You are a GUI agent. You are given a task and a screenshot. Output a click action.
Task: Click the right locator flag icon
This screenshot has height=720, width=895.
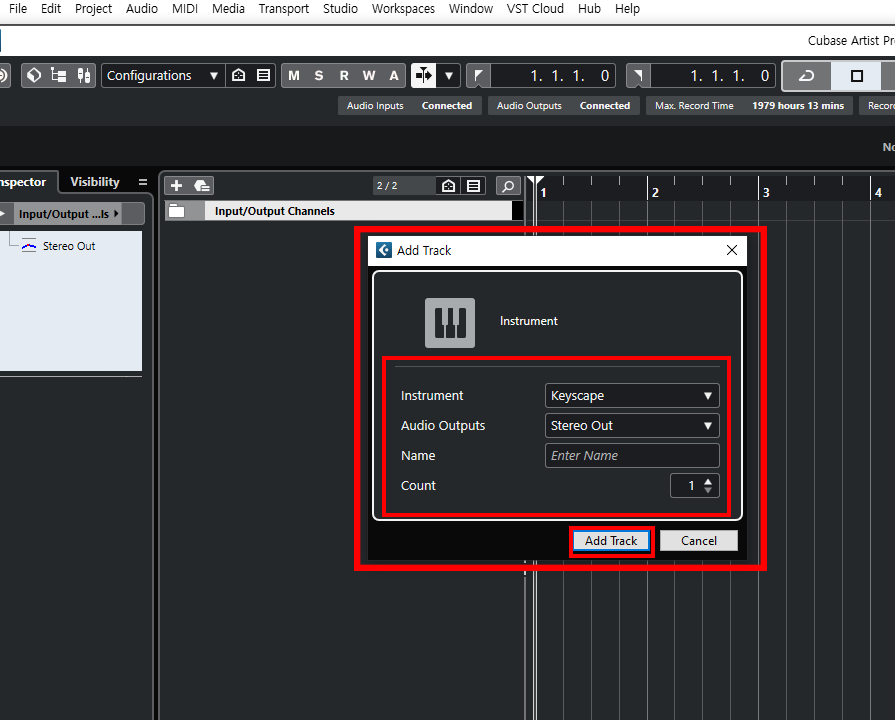point(638,75)
